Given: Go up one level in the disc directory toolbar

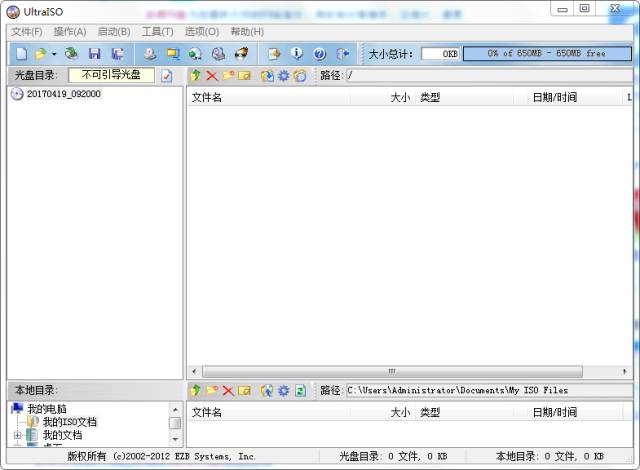Looking at the screenshot, I should (x=196, y=75).
